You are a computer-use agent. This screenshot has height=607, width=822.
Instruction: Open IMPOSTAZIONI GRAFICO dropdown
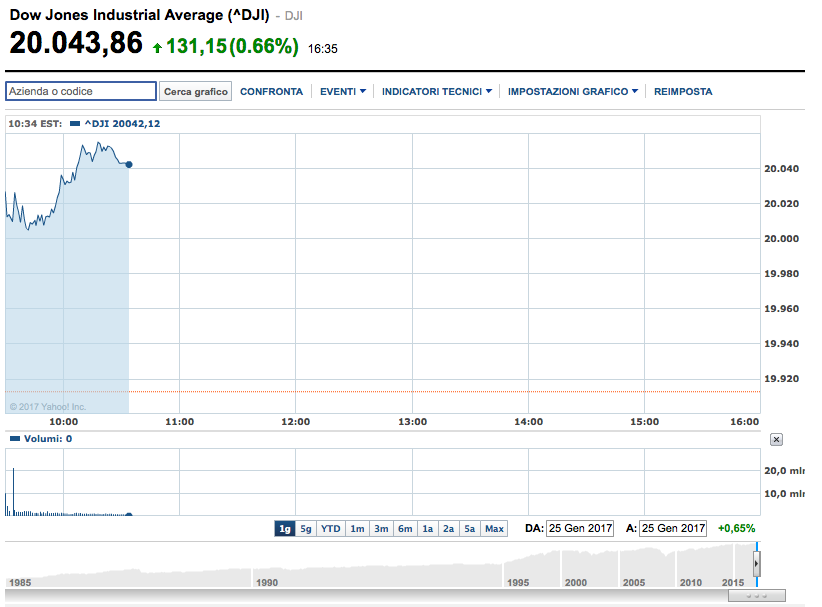572,92
